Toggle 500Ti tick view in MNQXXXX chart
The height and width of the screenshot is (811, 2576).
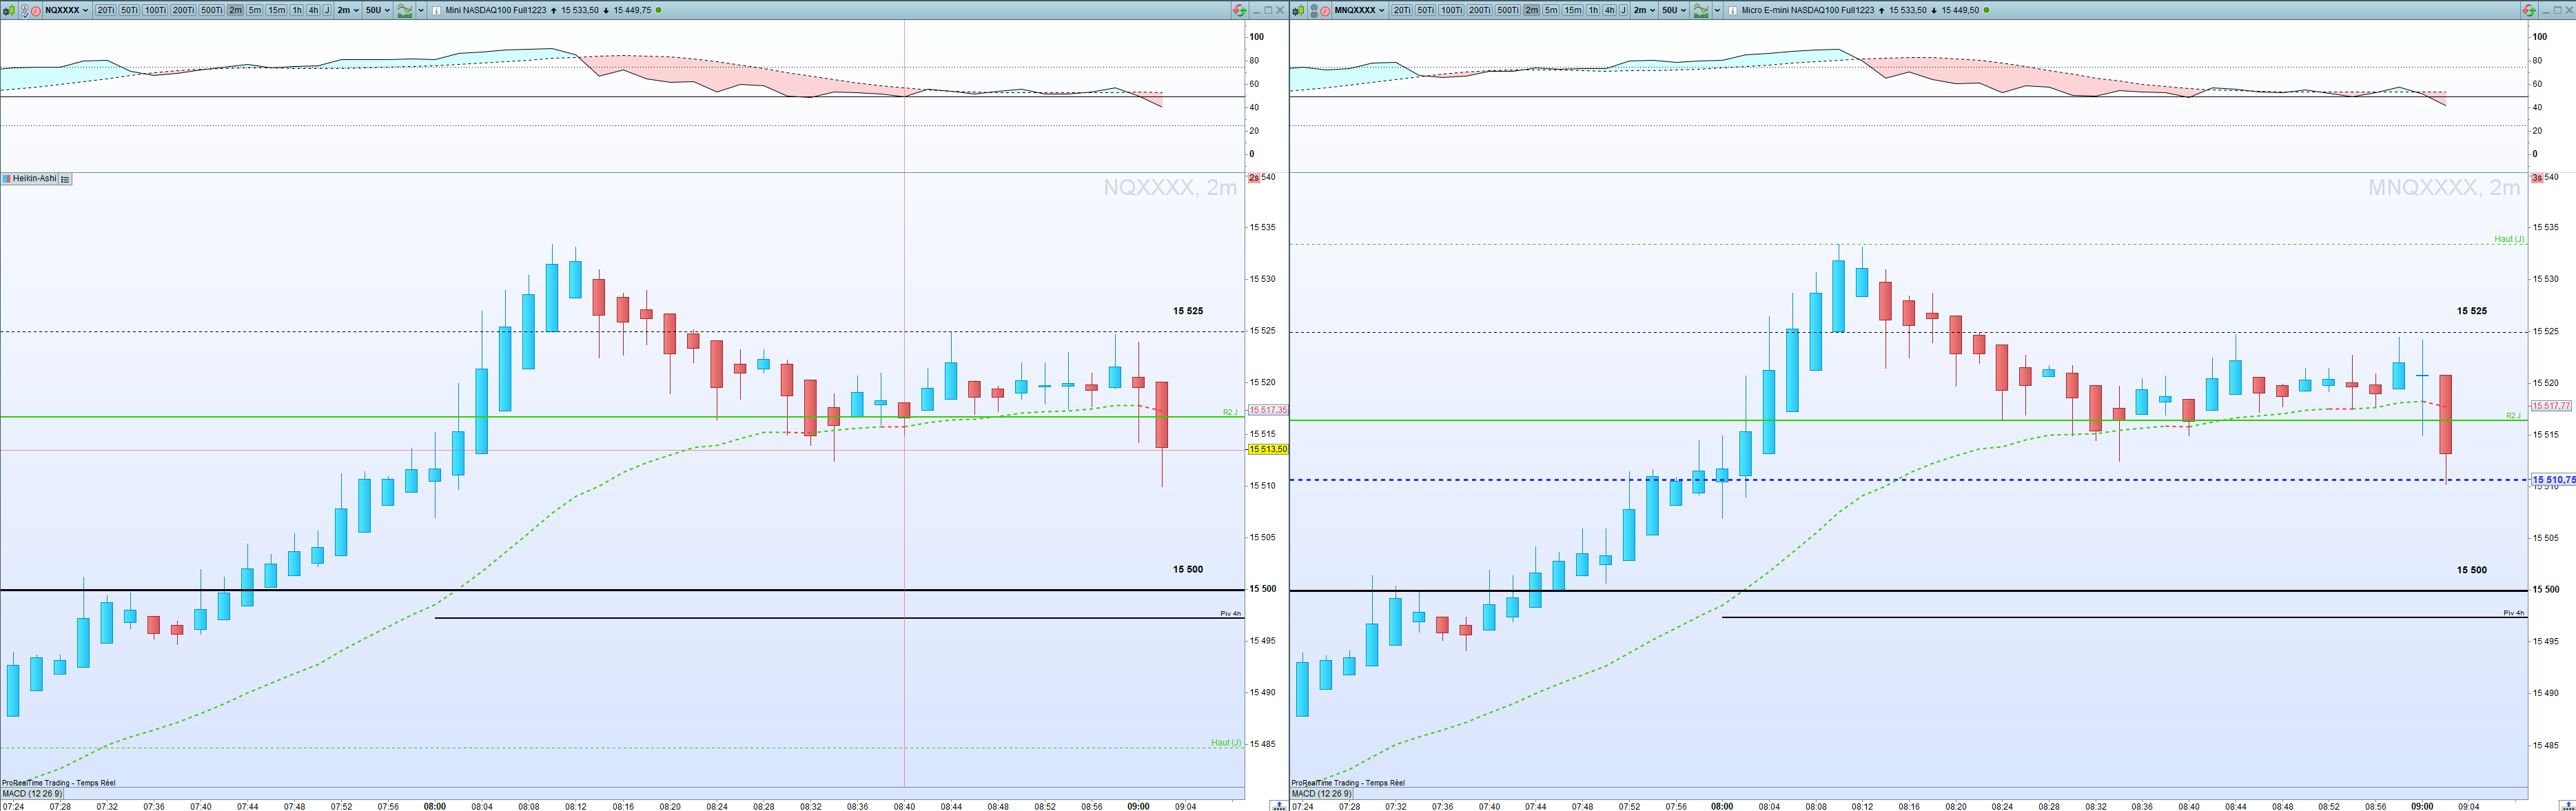pyautogui.click(x=1508, y=10)
